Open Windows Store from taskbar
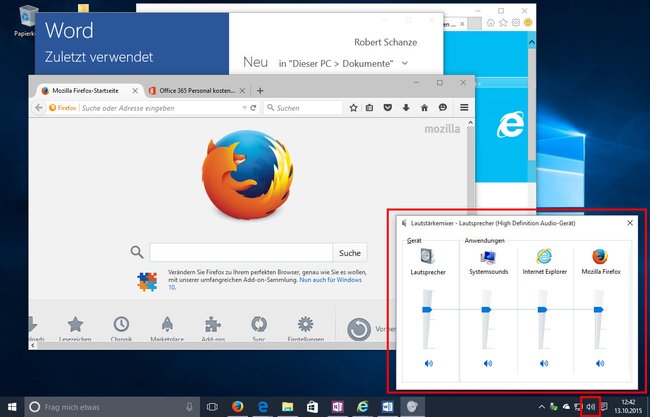The width and height of the screenshot is (650, 417). click(x=312, y=407)
